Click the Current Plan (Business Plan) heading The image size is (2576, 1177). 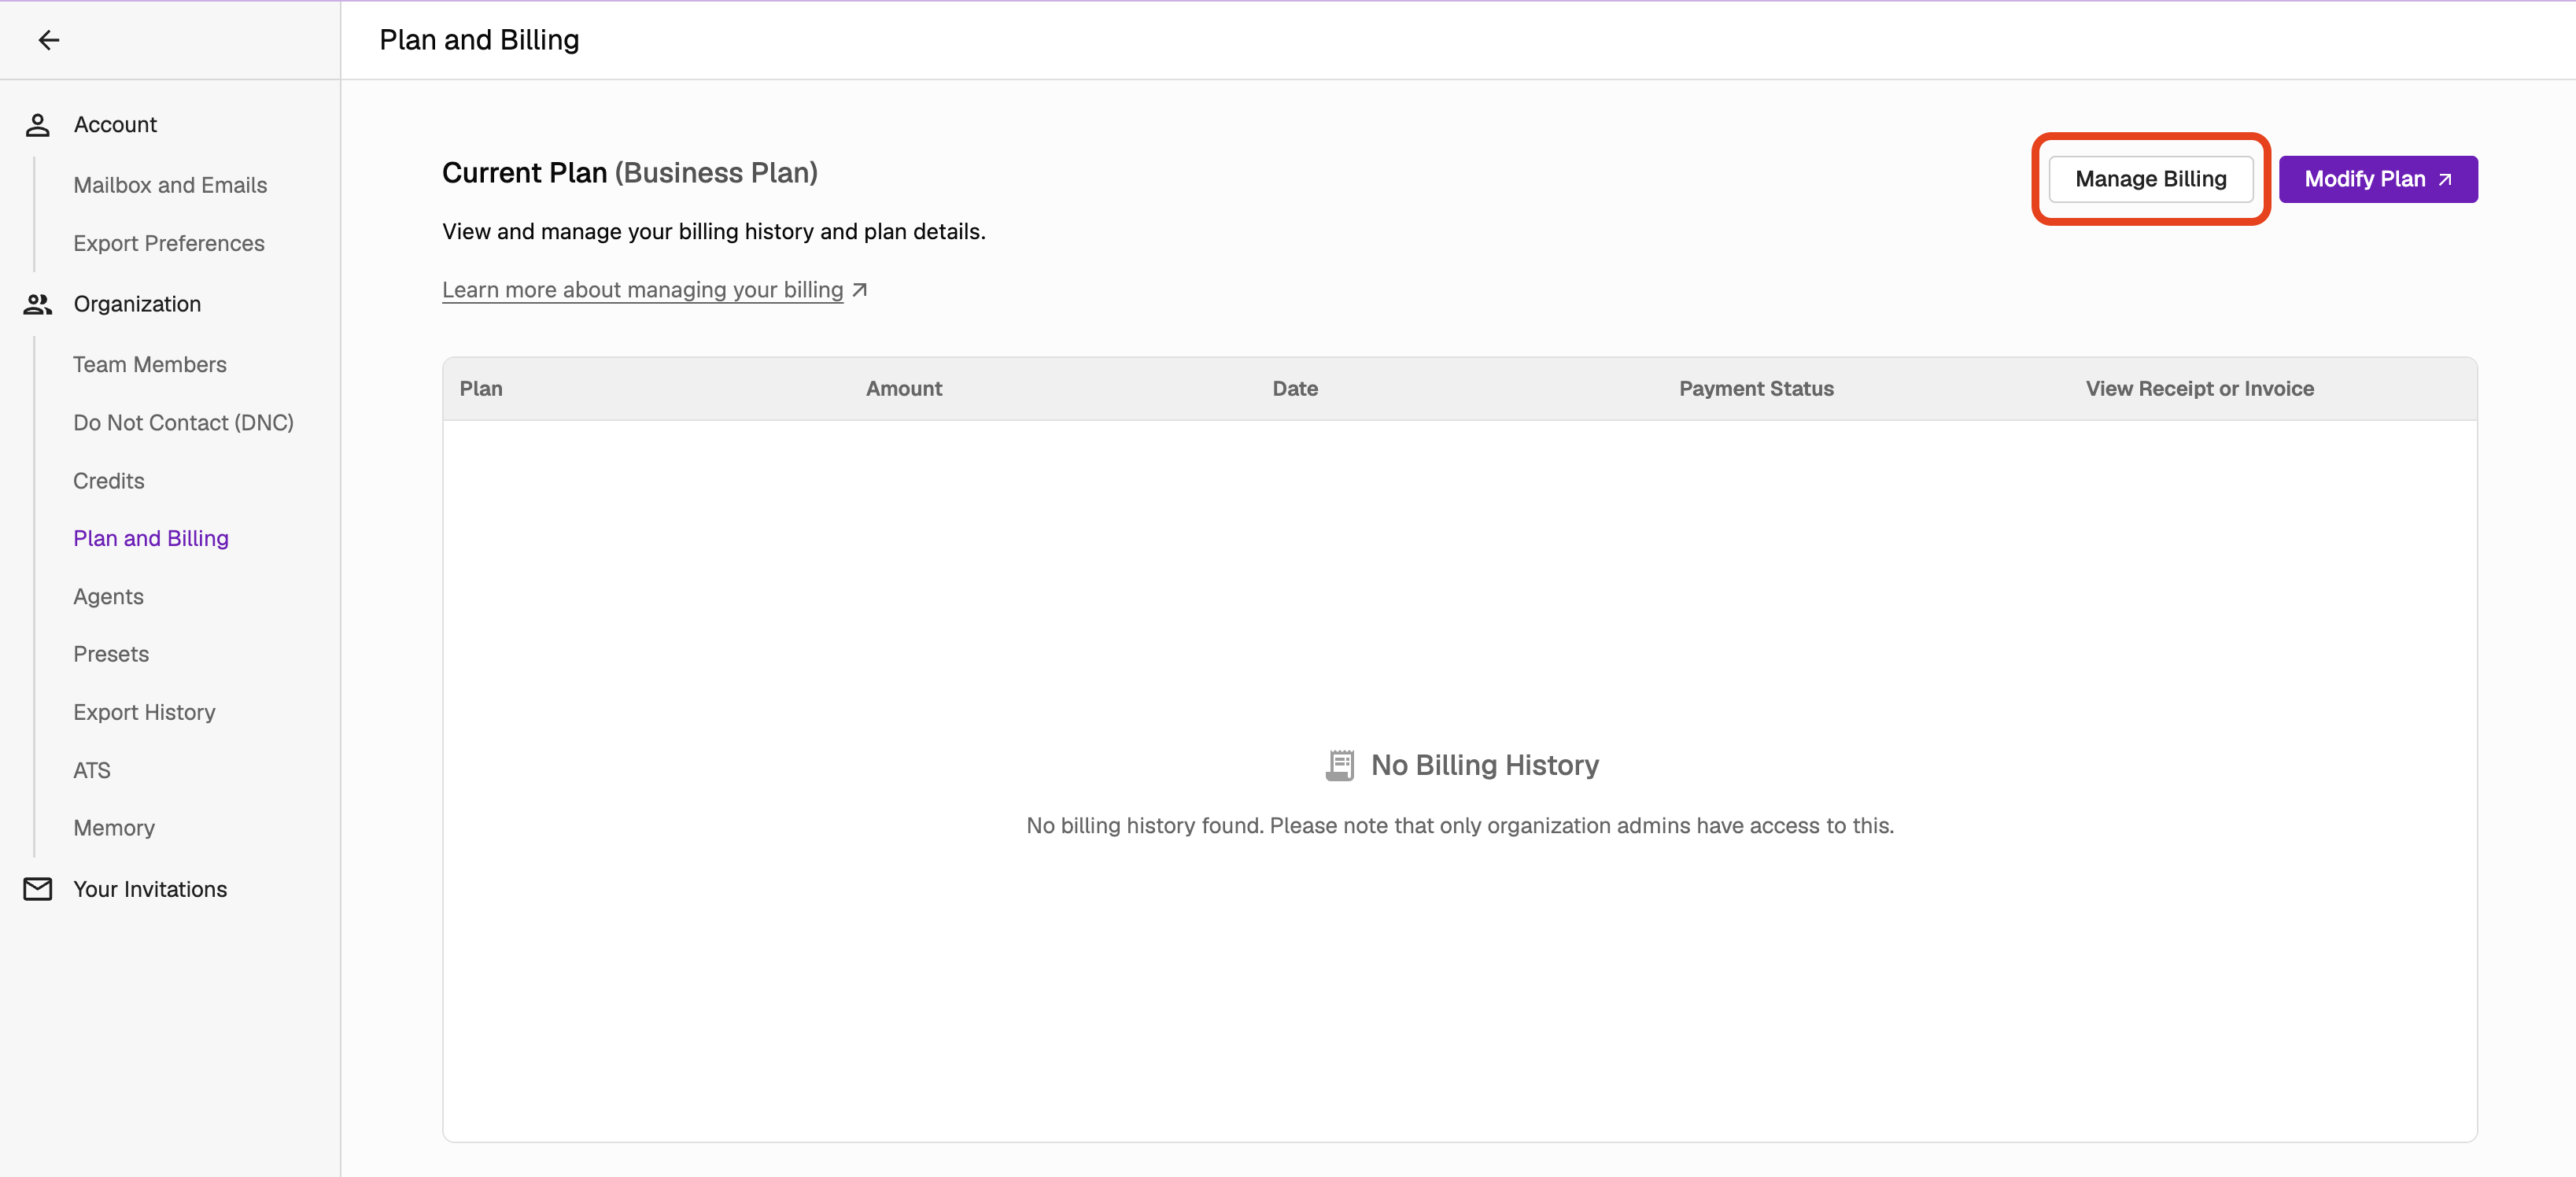click(x=630, y=173)
